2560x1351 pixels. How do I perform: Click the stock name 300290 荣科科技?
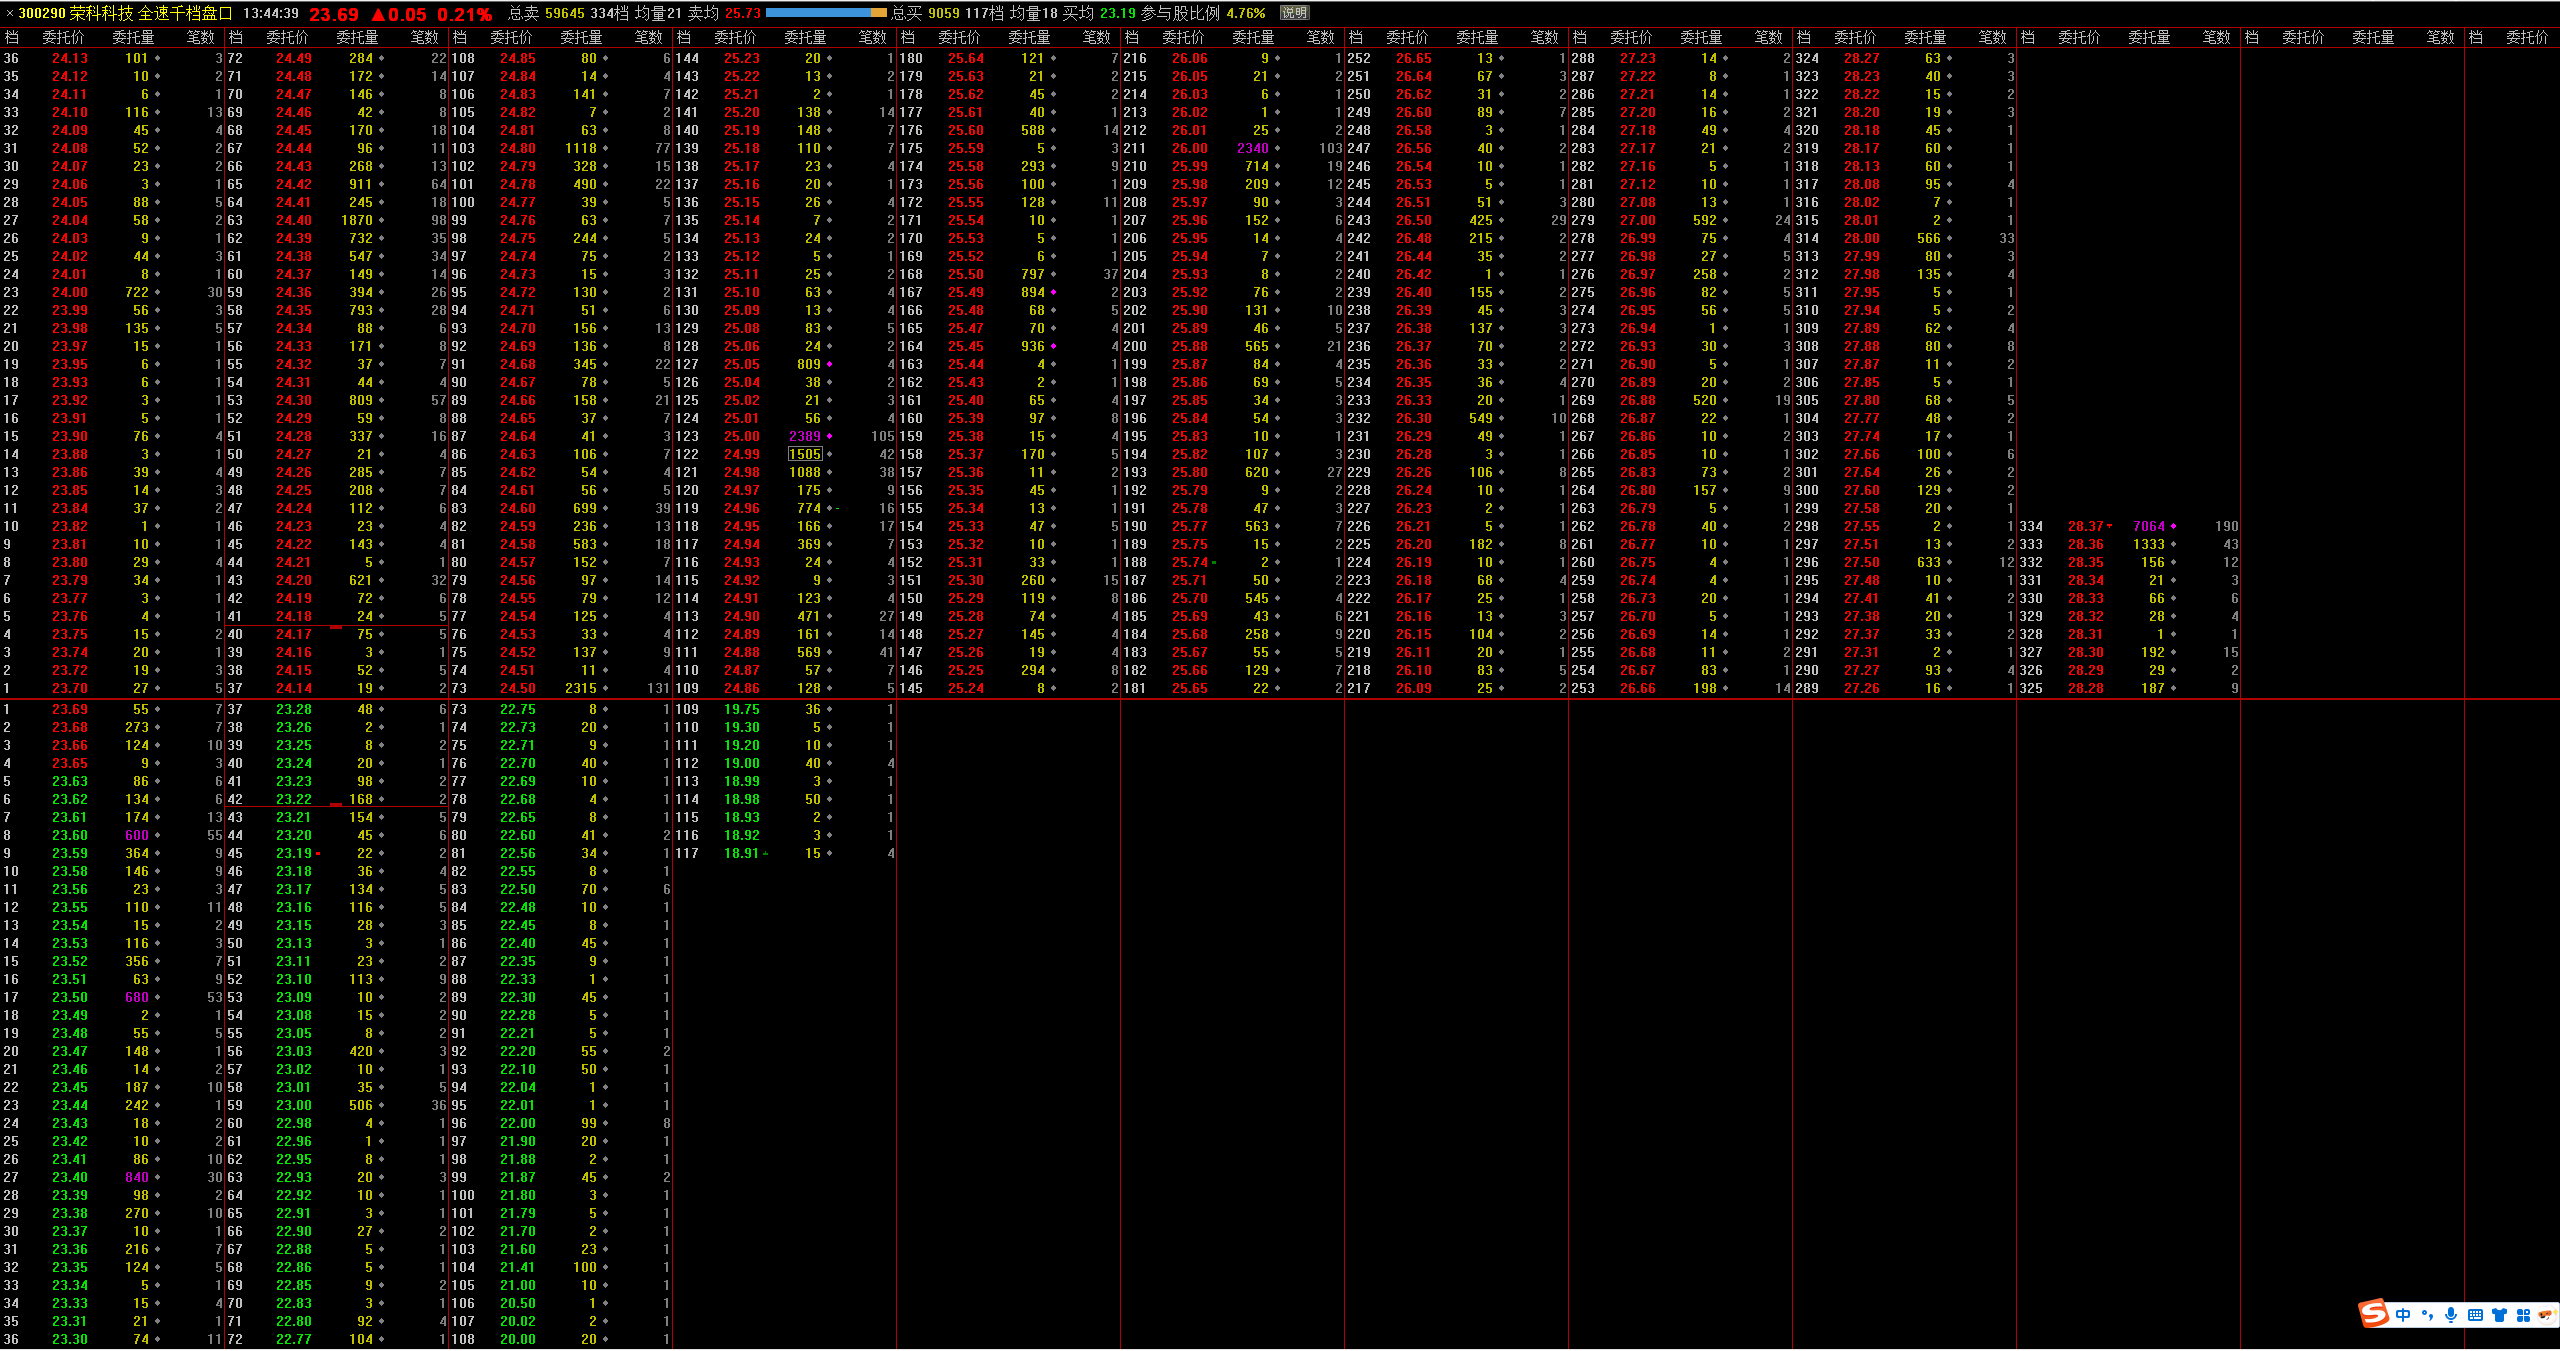tap(75, 13)
